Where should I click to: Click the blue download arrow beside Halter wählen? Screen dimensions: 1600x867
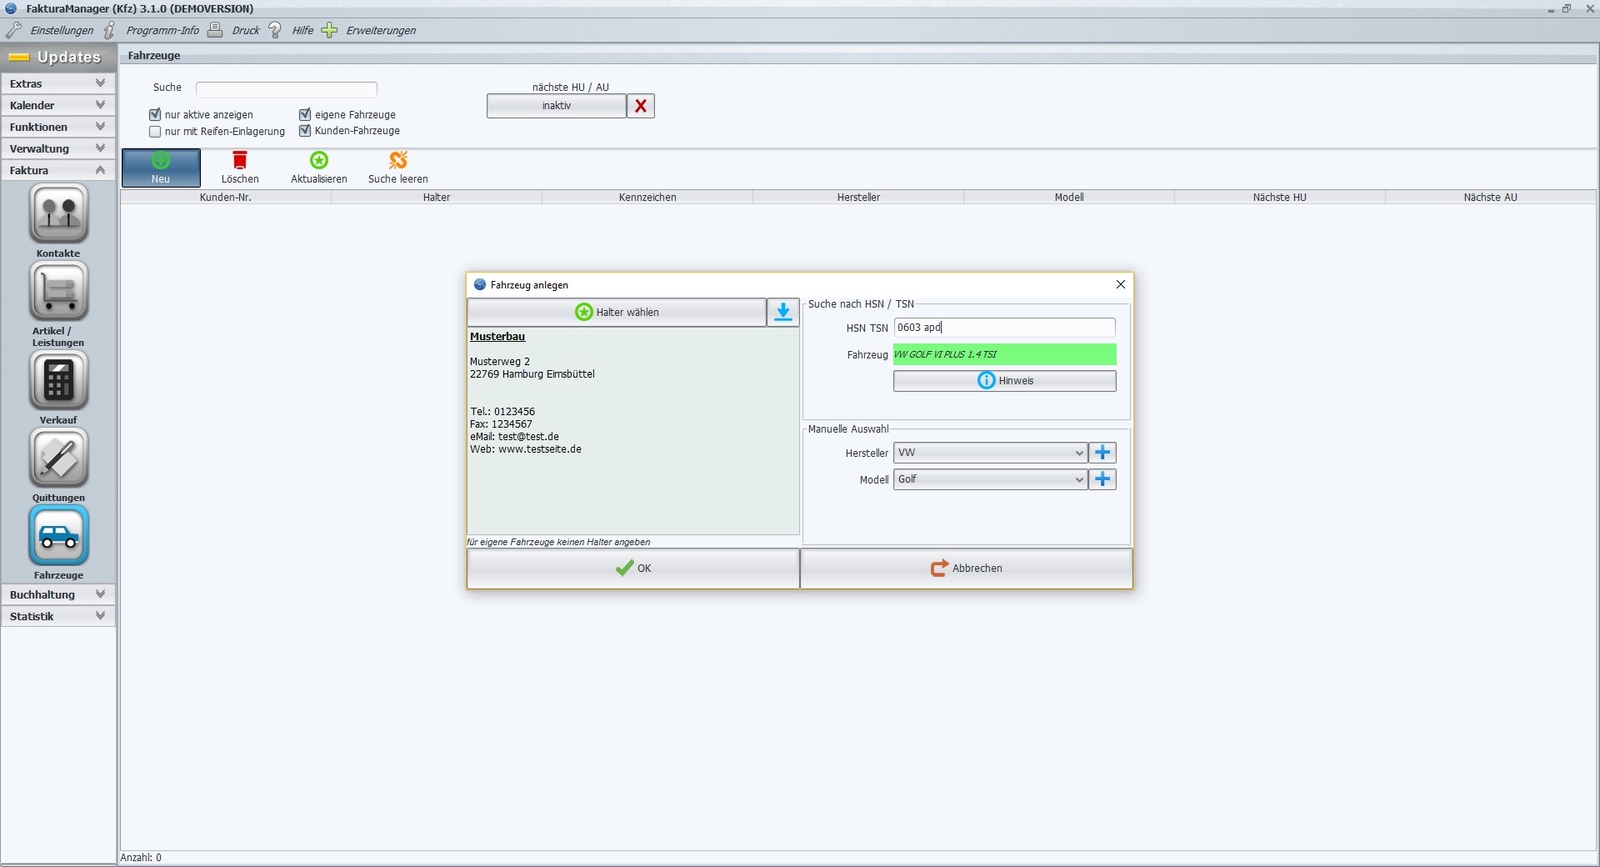pyautogui.click(x=783, y=312)
